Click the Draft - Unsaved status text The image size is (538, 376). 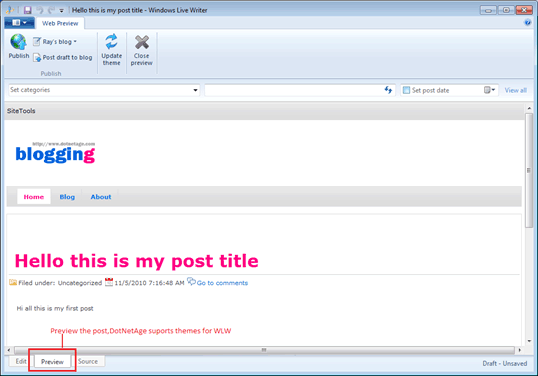(x=504, y=363)
